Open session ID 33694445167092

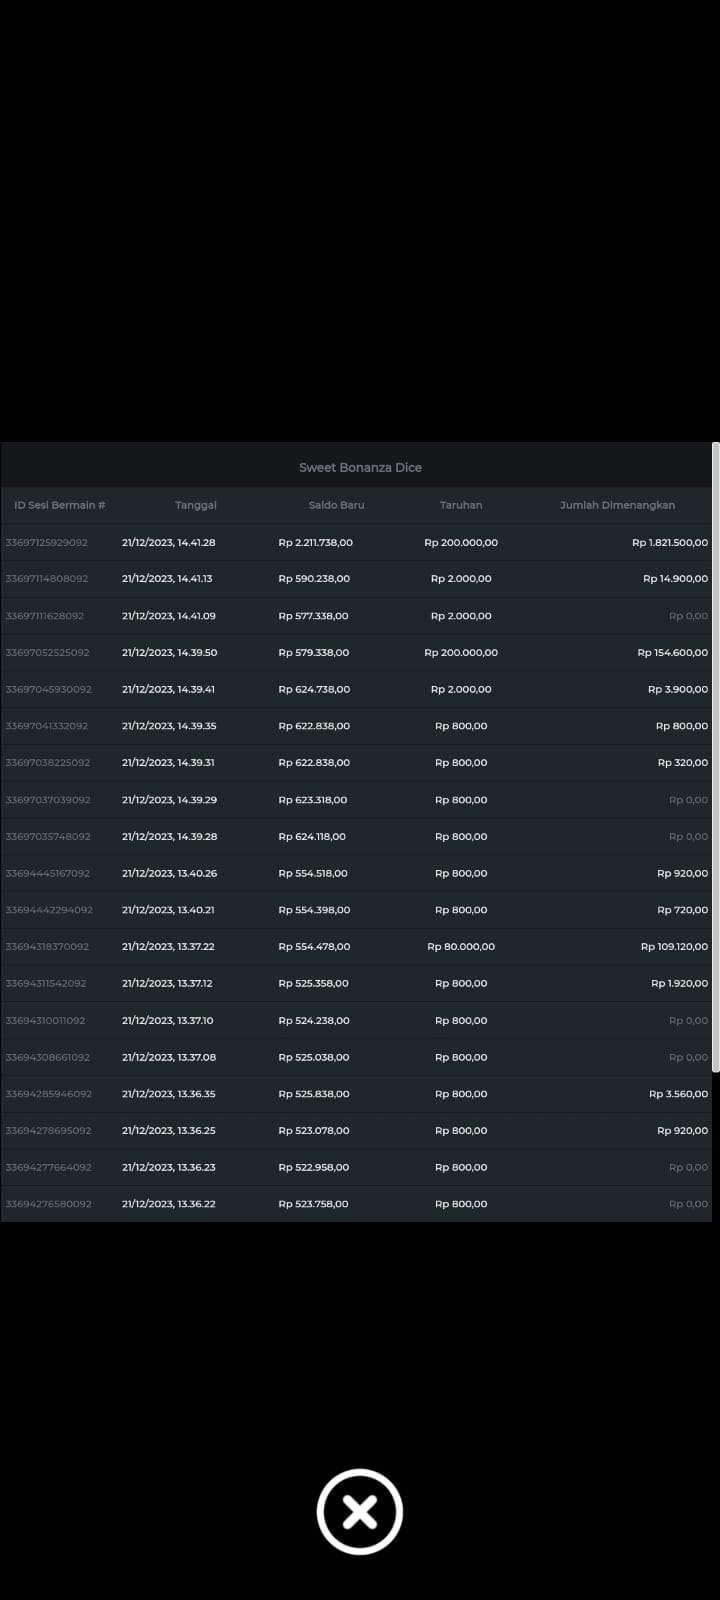pos(48,873)
